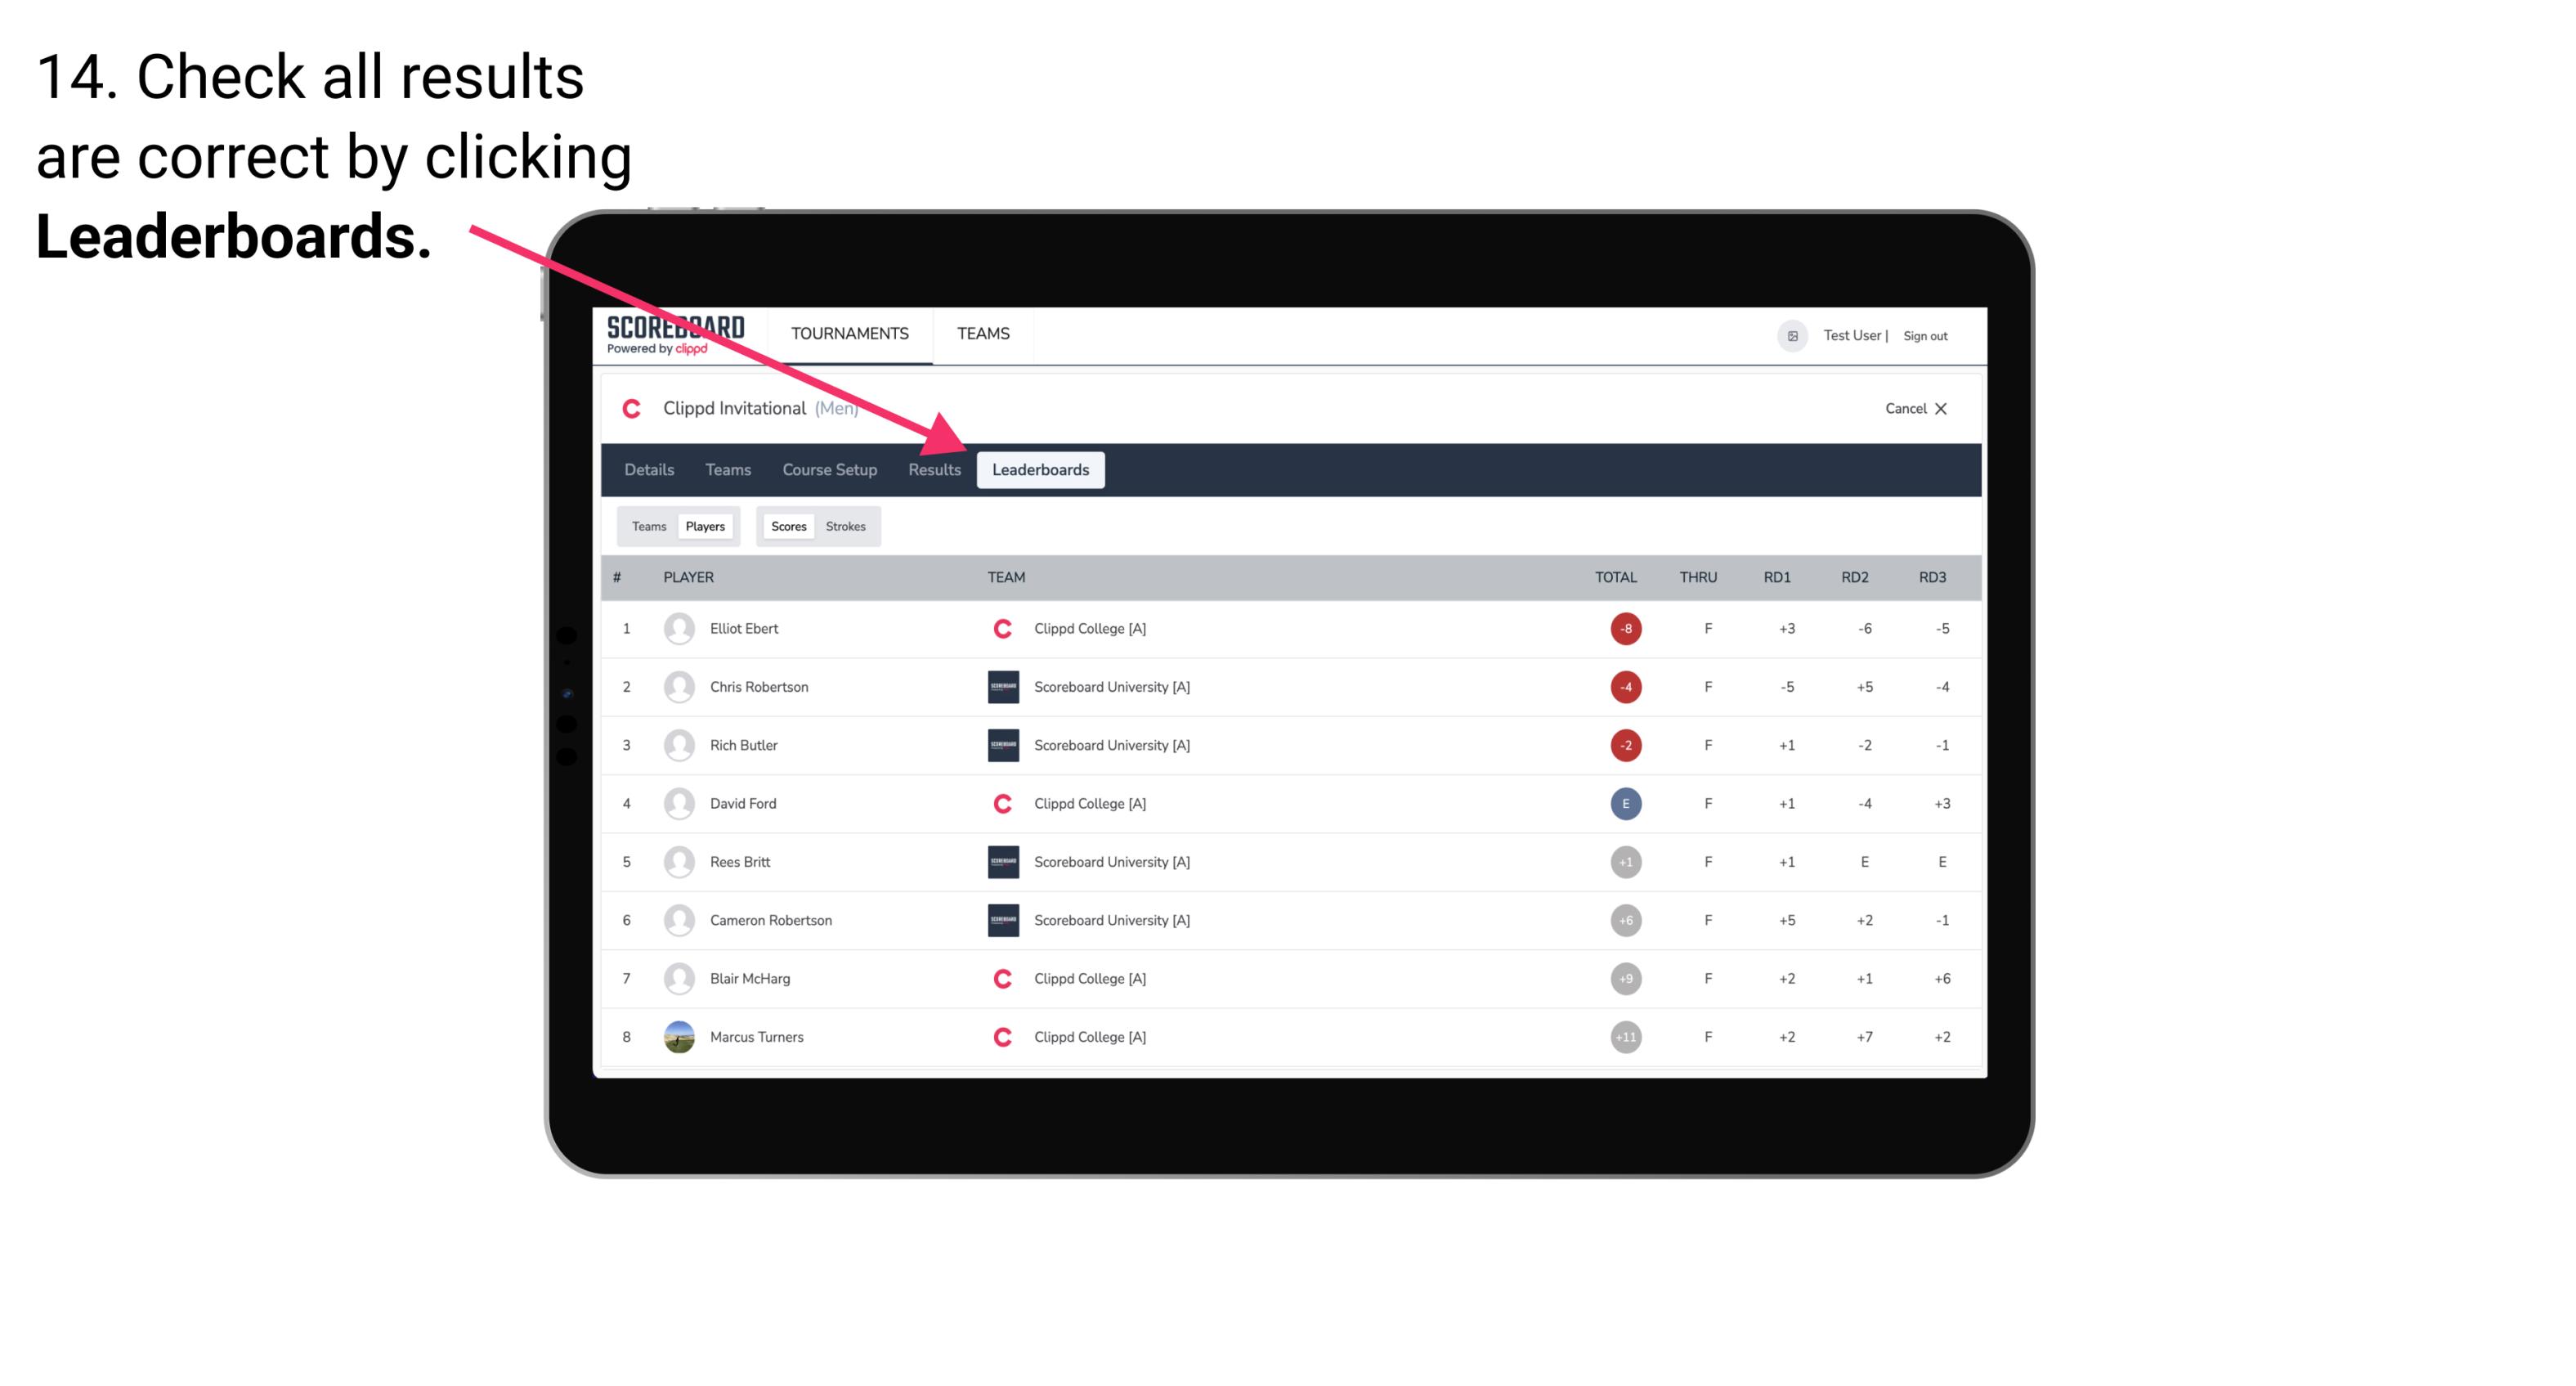Toggle the Scores filter button
2576x1386 pixels.
point(788,526)
